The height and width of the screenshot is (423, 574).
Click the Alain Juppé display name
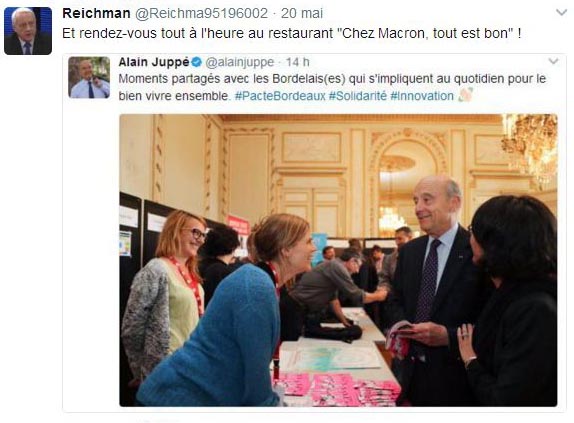(x=154, y=62)
